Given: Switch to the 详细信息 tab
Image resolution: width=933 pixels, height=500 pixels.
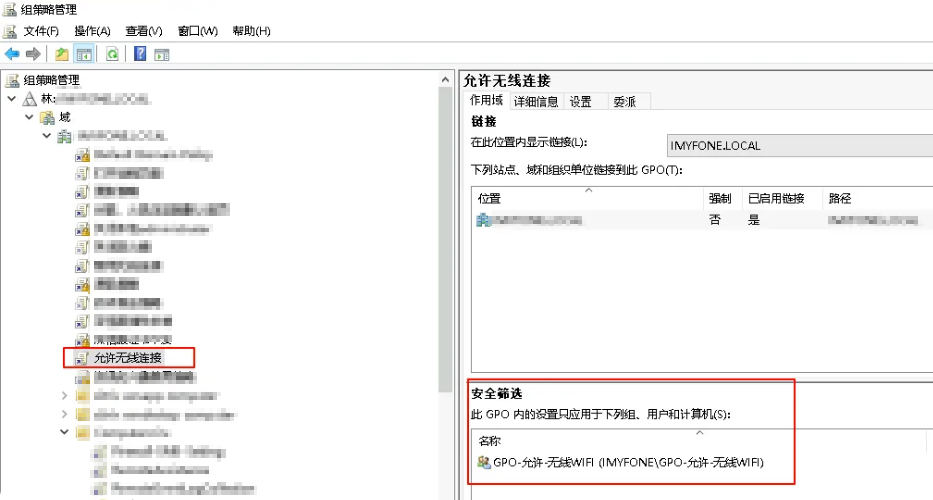Looking at the screenshot, I should point(536,102).
